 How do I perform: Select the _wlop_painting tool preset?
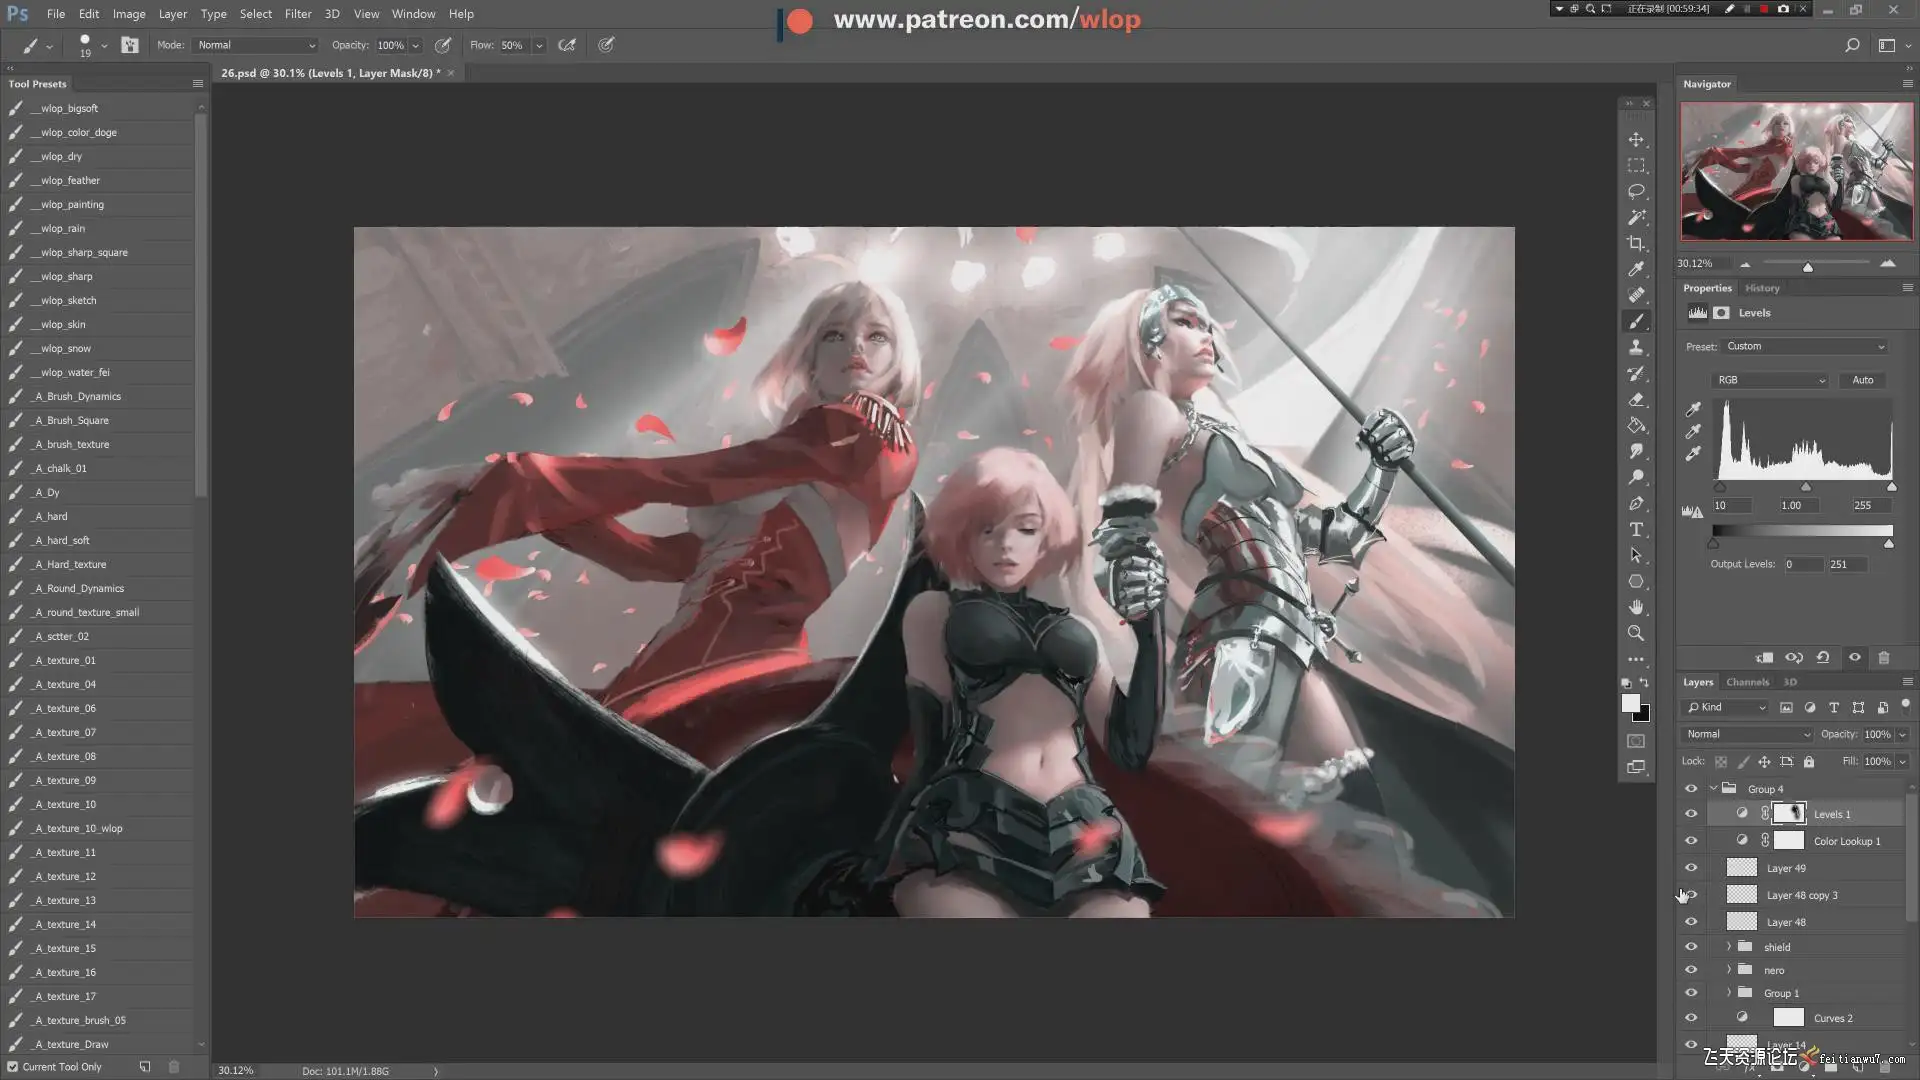tap(72, 204)
